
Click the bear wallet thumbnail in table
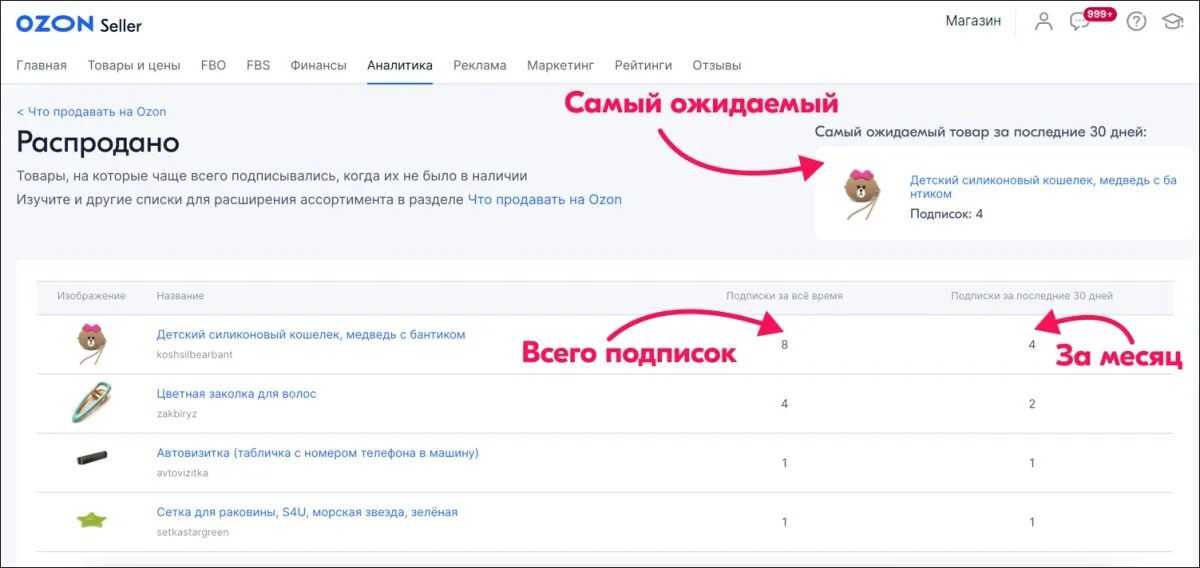pyautogui.click(x=92, y=343)
